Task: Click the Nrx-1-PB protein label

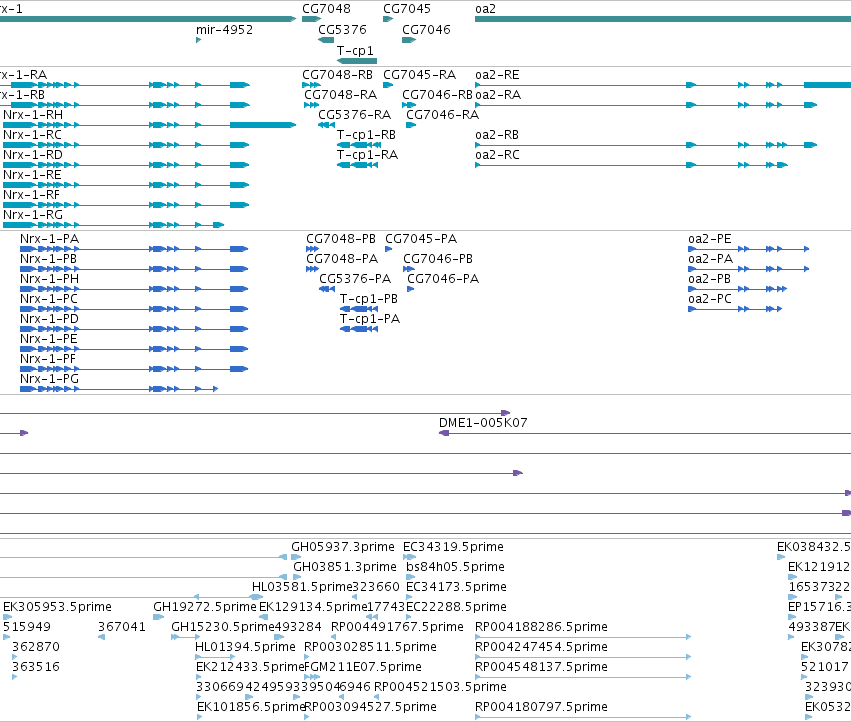Action: (x=48, y=259)
